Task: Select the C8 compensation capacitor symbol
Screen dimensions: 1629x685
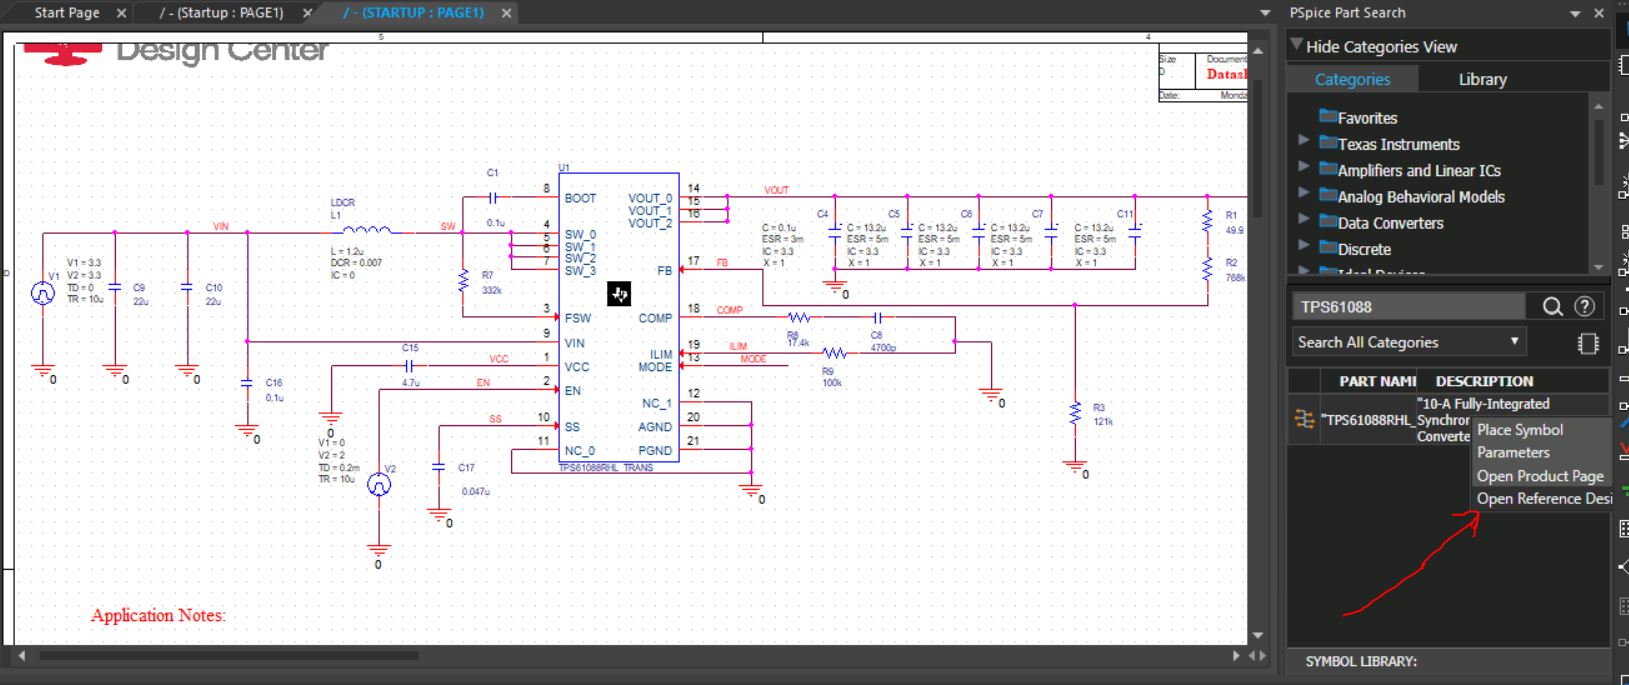Action: (x=877, y=318)
